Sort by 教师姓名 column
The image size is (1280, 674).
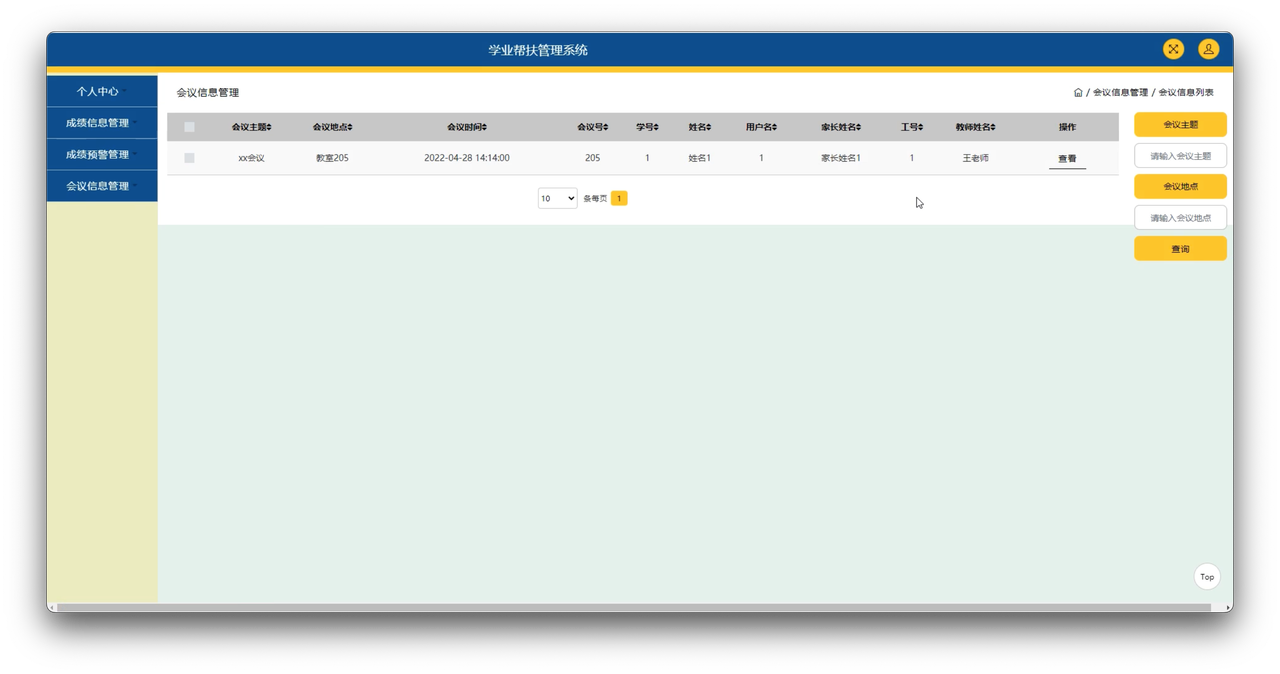point(975,127)
